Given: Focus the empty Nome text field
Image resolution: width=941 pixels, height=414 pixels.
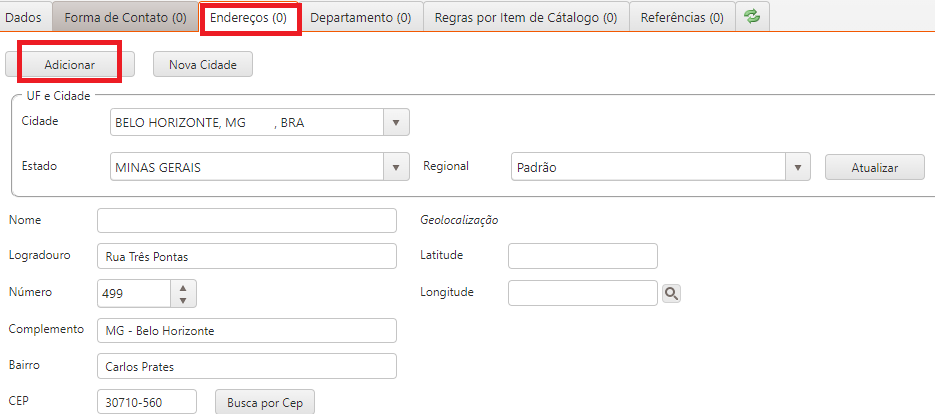Looking at the screenshot, I should [247, 220].
